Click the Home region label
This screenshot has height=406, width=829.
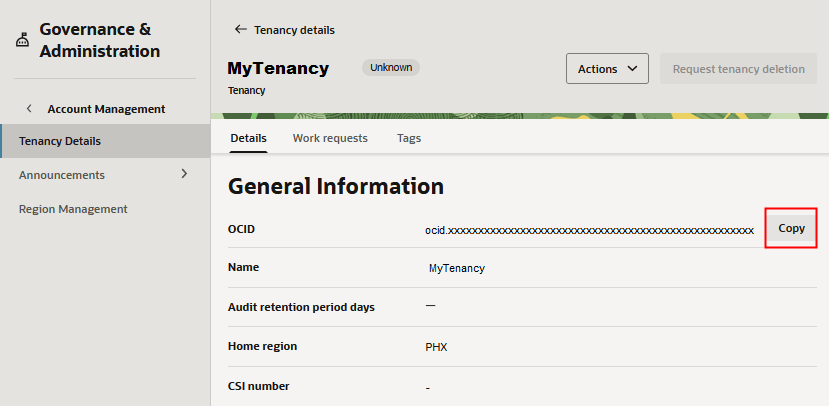pos(262,346)
